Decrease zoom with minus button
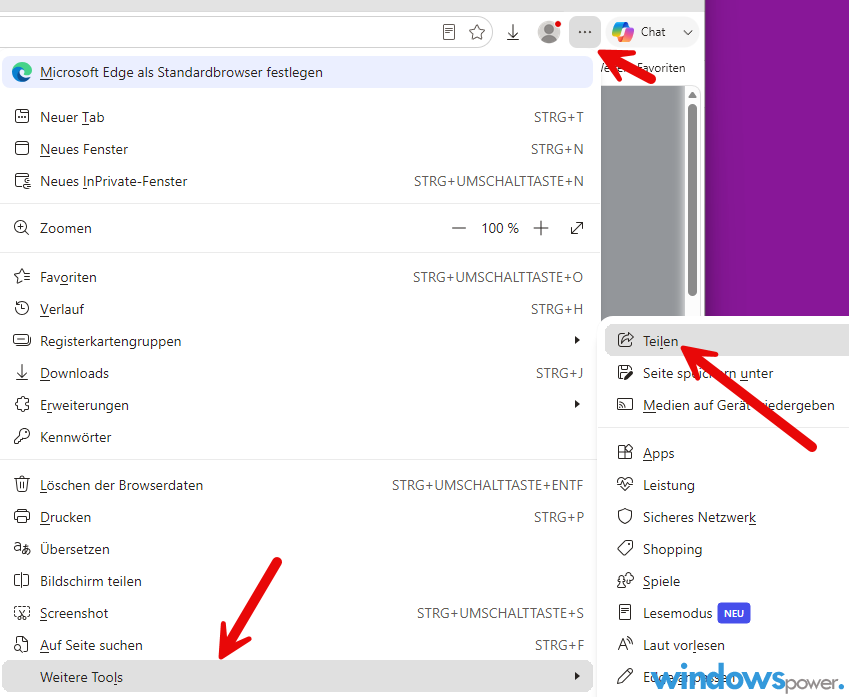849x697 pixels. click(x=459, y=228)
